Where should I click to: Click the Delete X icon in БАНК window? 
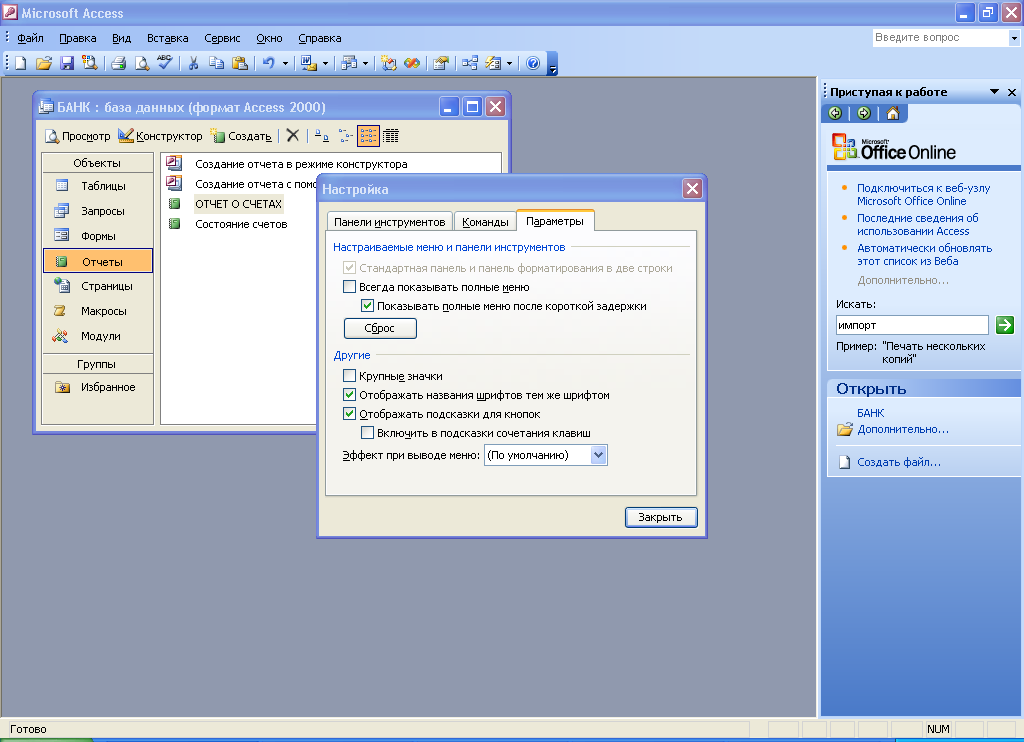(293, 136)
